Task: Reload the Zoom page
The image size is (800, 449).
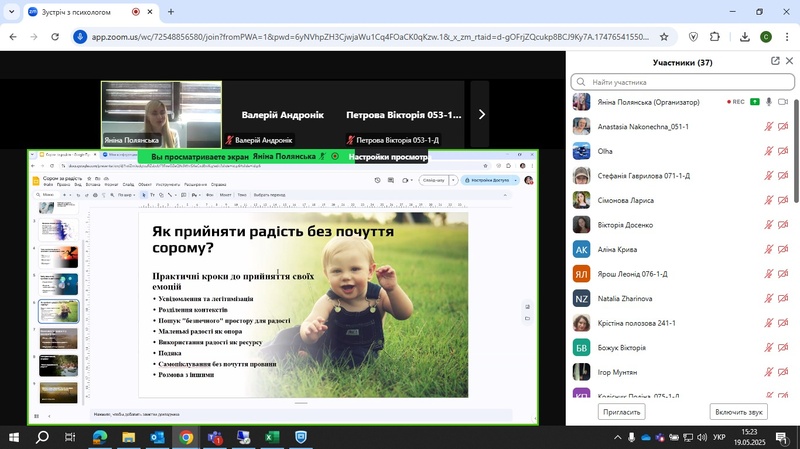Action: pos(55,37)
